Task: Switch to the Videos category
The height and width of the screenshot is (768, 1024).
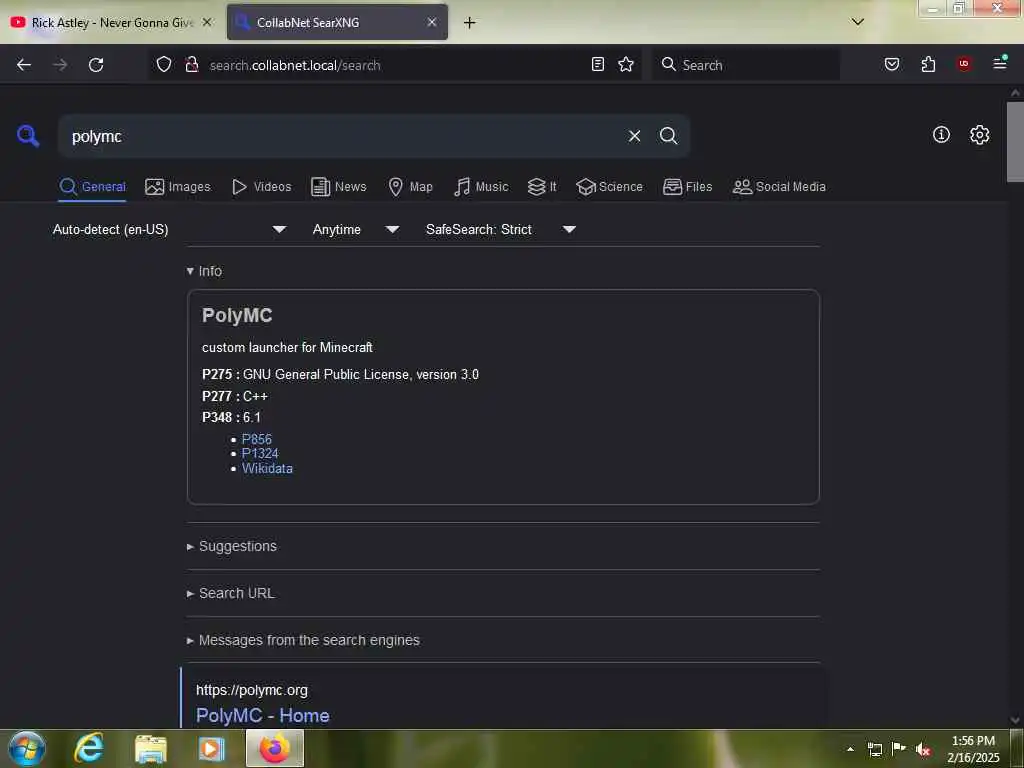Action: [x=261, y=187]
